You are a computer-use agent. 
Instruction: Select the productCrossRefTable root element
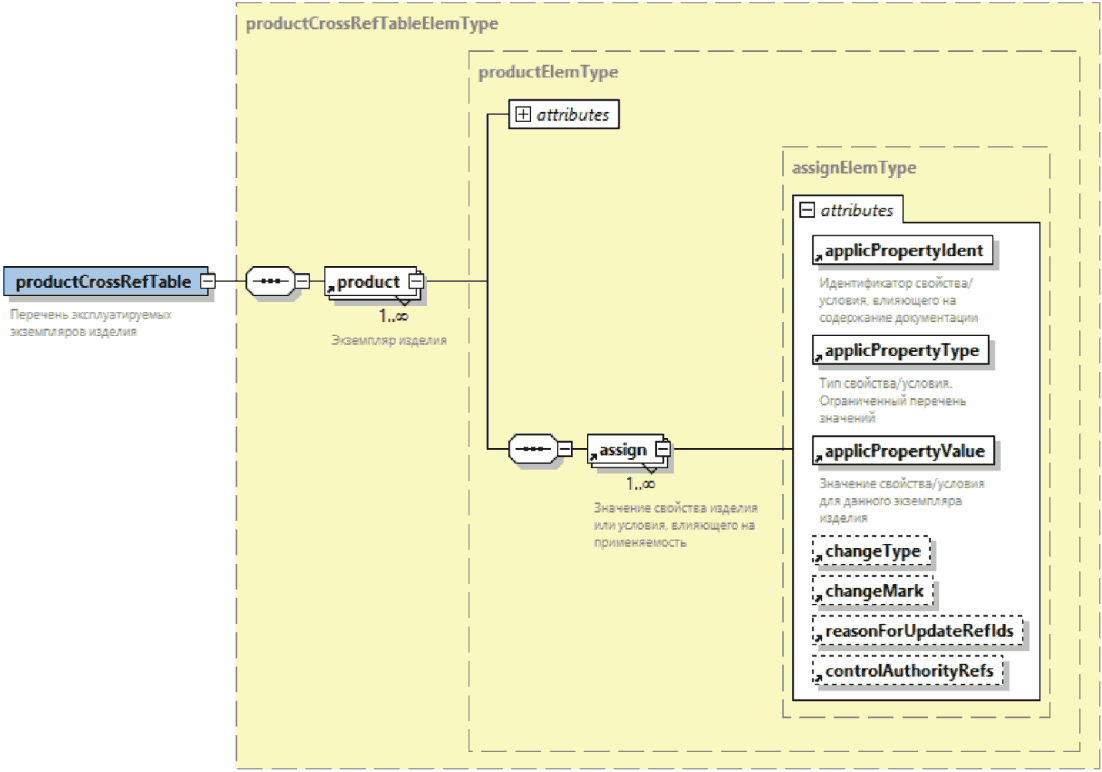[103, 282]
